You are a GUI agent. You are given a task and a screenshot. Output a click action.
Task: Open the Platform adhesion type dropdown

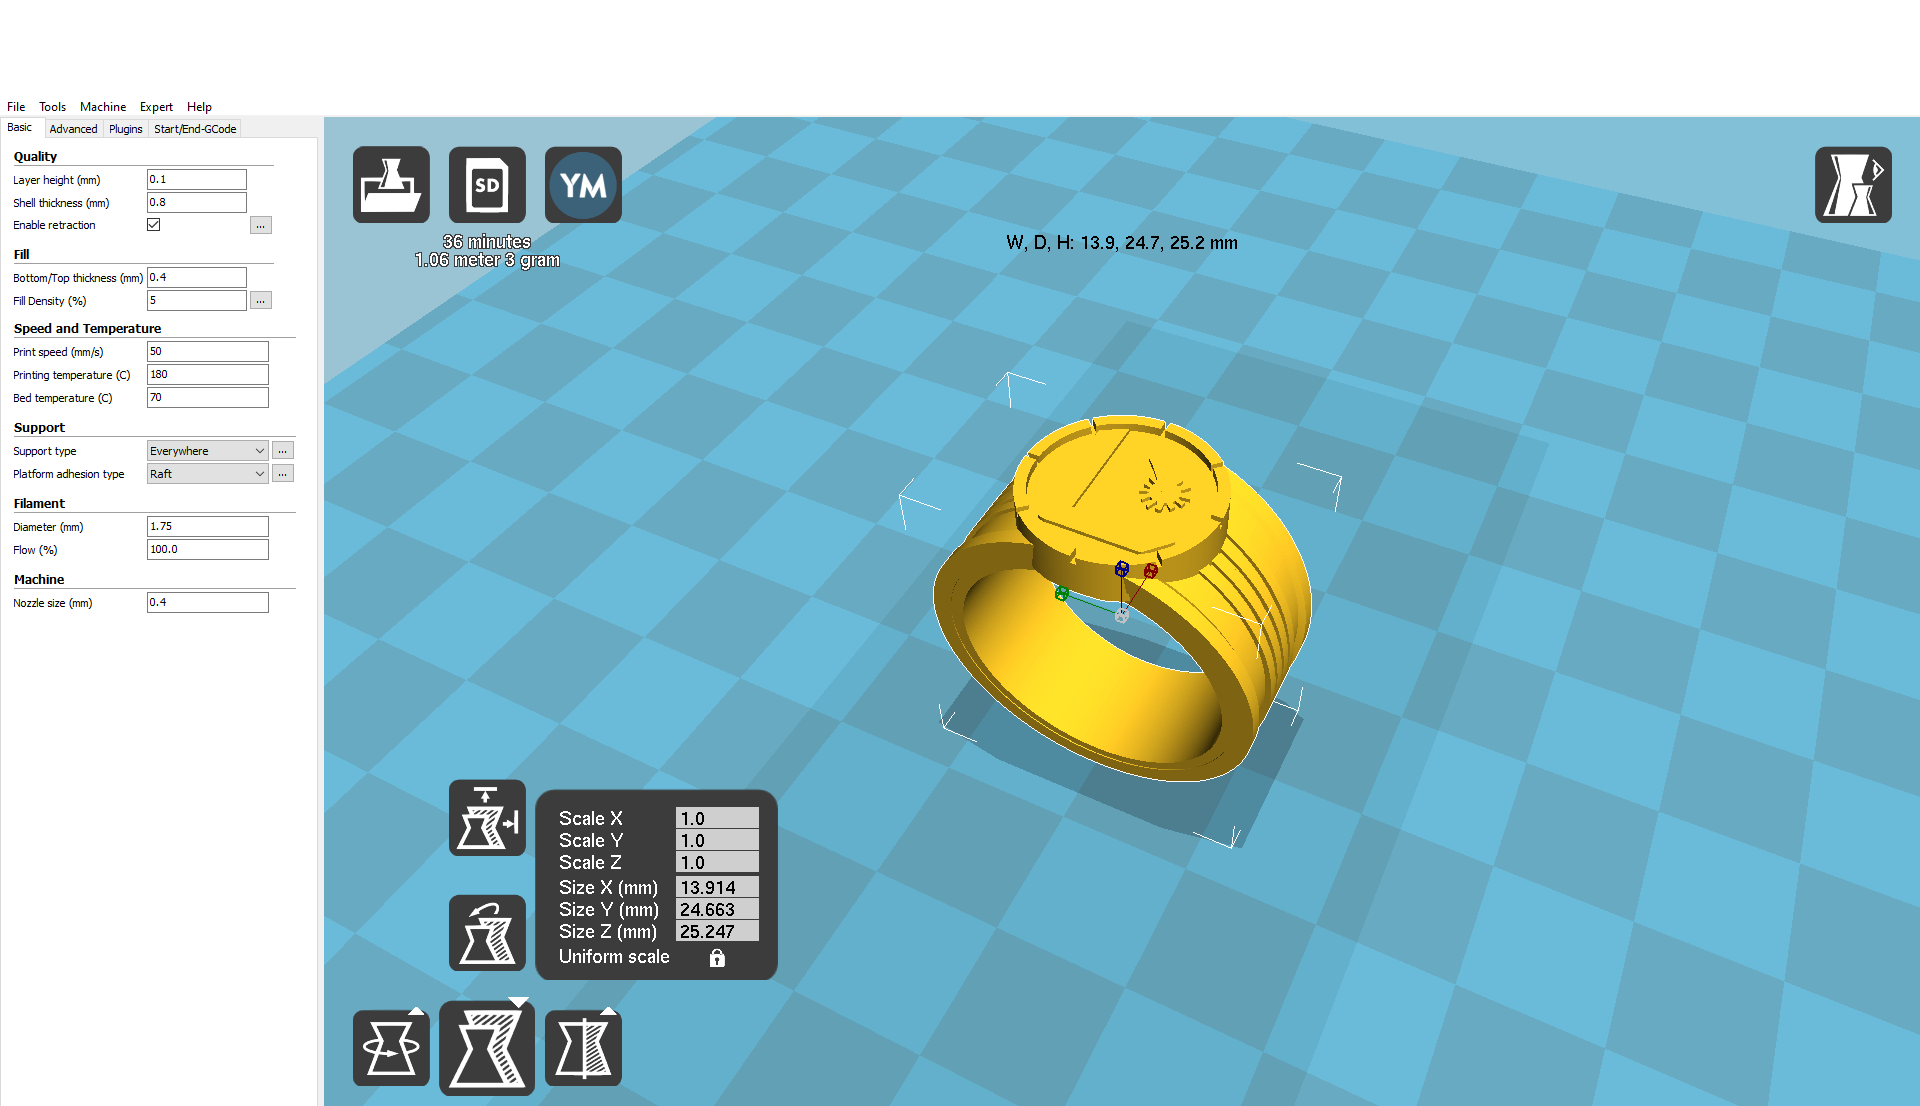207,474
